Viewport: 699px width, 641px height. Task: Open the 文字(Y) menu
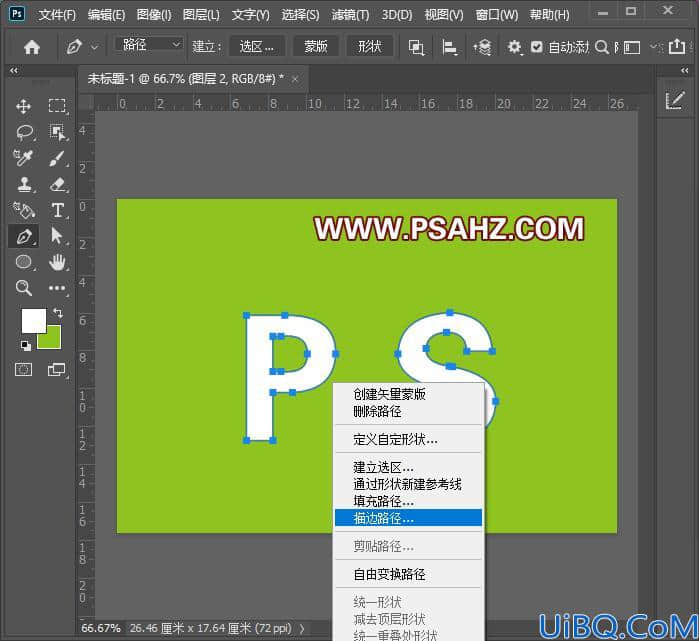[x=251, y=15]
